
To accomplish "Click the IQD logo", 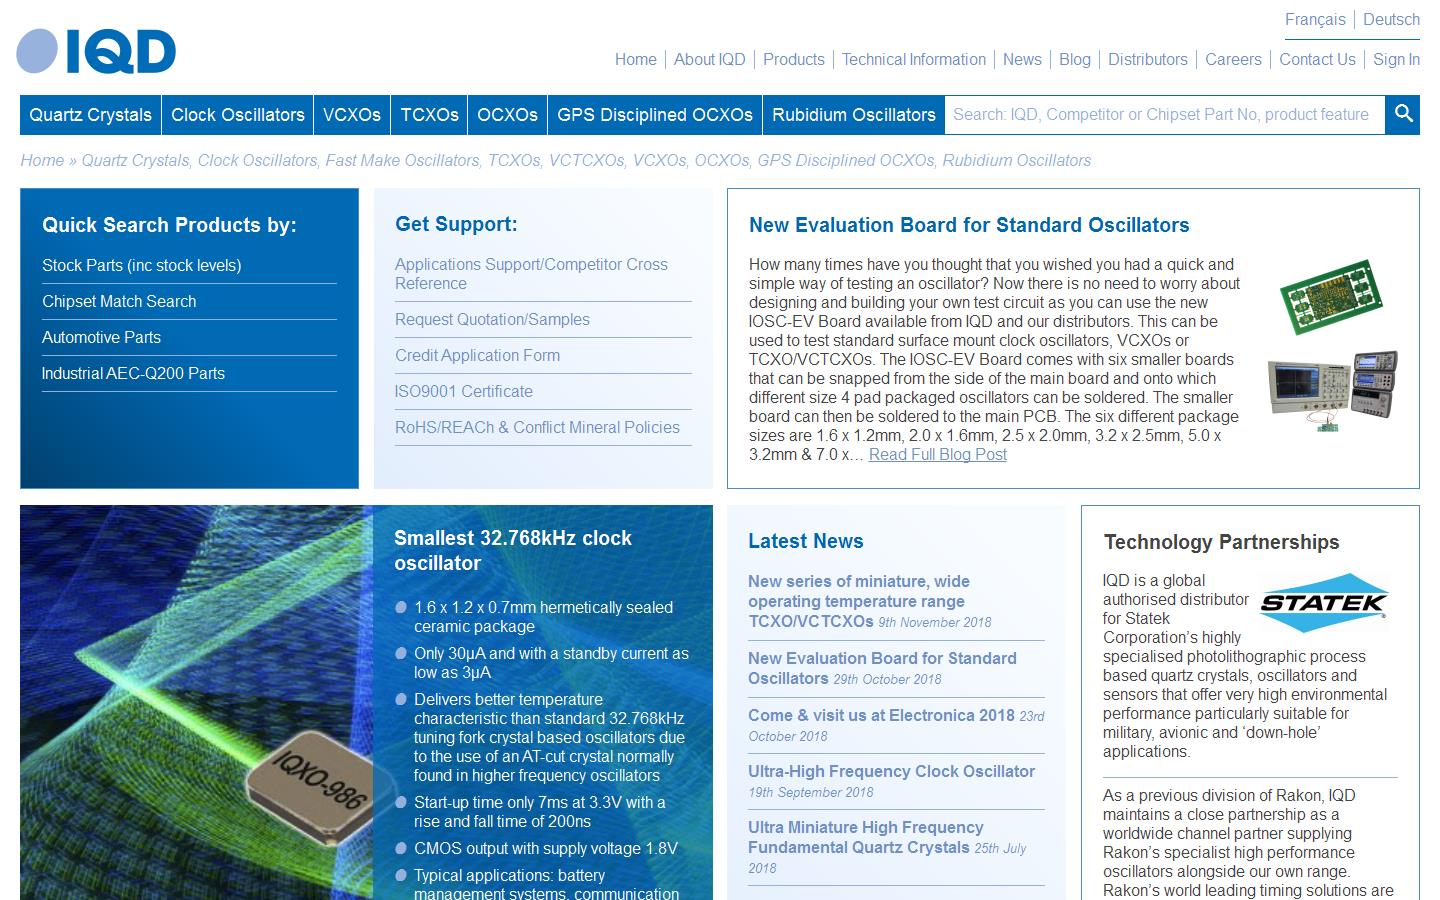I will 96,51.
